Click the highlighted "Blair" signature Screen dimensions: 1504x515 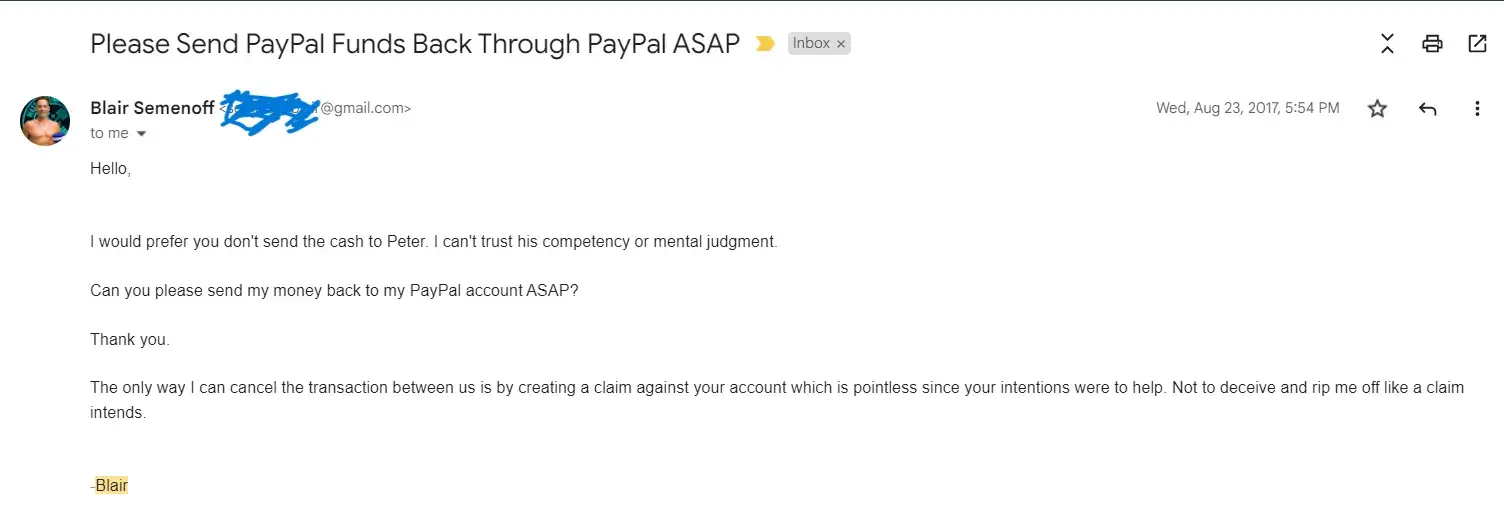tap(111, 486)
